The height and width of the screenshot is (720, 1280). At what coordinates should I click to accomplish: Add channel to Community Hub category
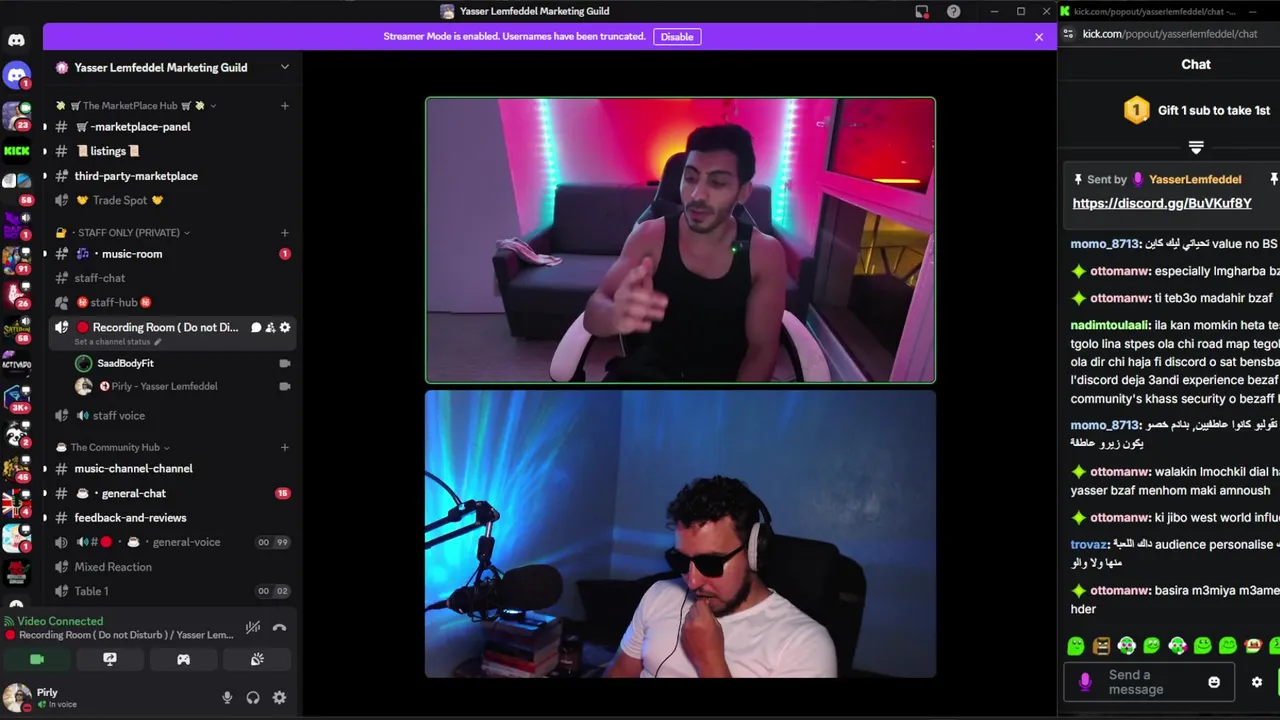[285, 447]
